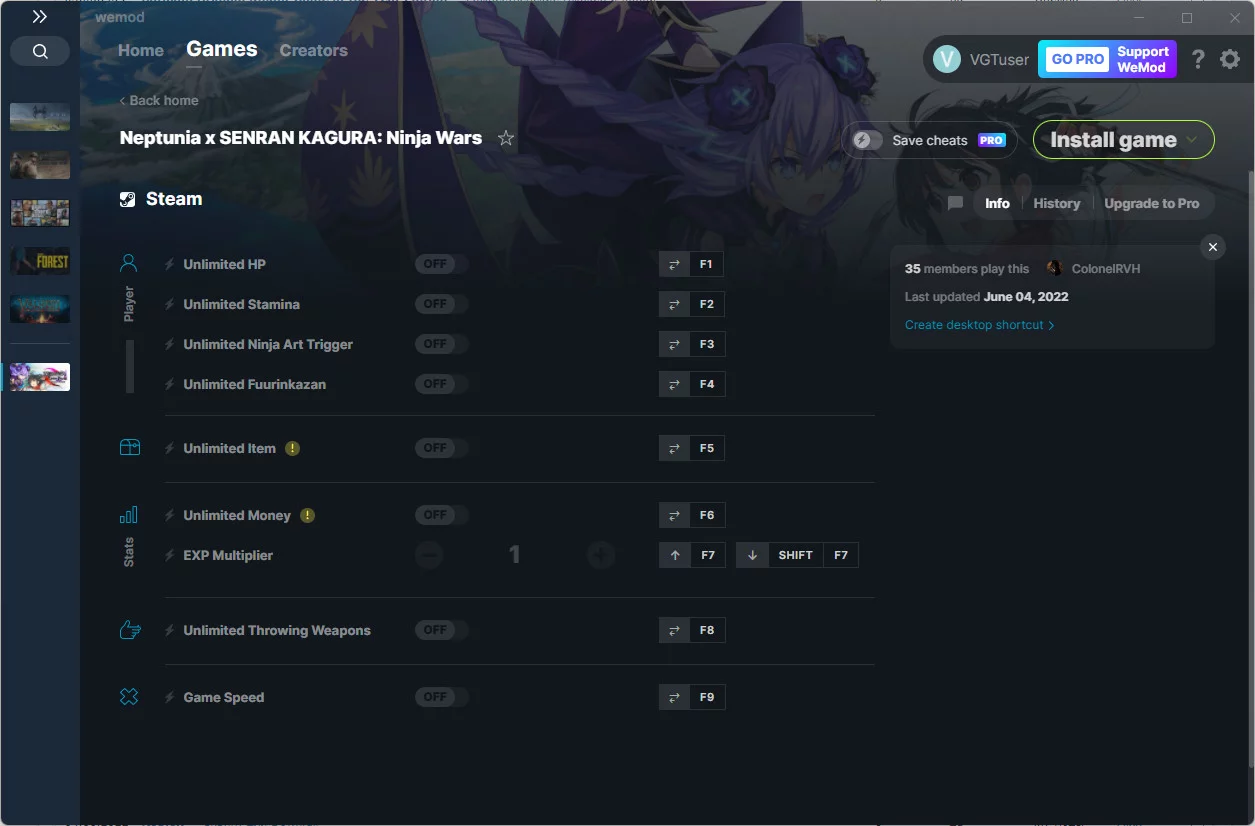Open the Creators tab
The height and width of the screenshot is (826, 1255).
click(x=314, y=50)
